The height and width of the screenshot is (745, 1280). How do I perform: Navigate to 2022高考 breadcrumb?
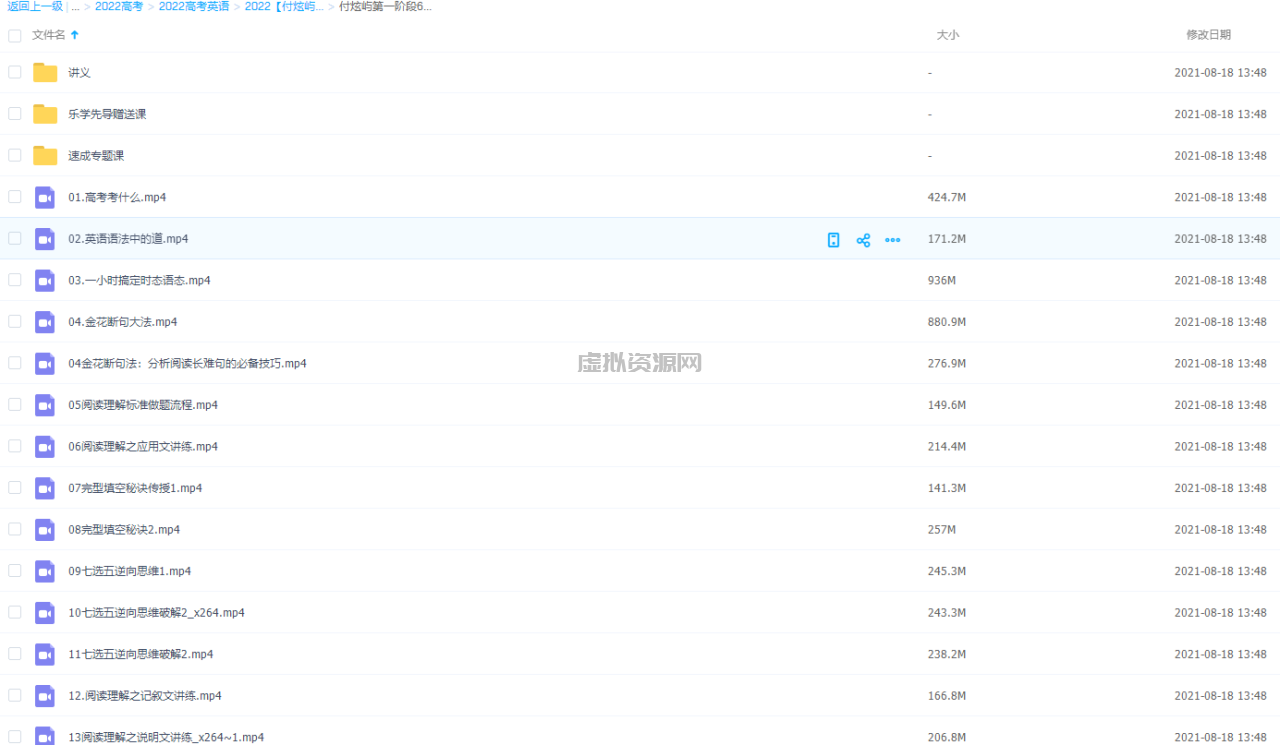click(120, 6)
